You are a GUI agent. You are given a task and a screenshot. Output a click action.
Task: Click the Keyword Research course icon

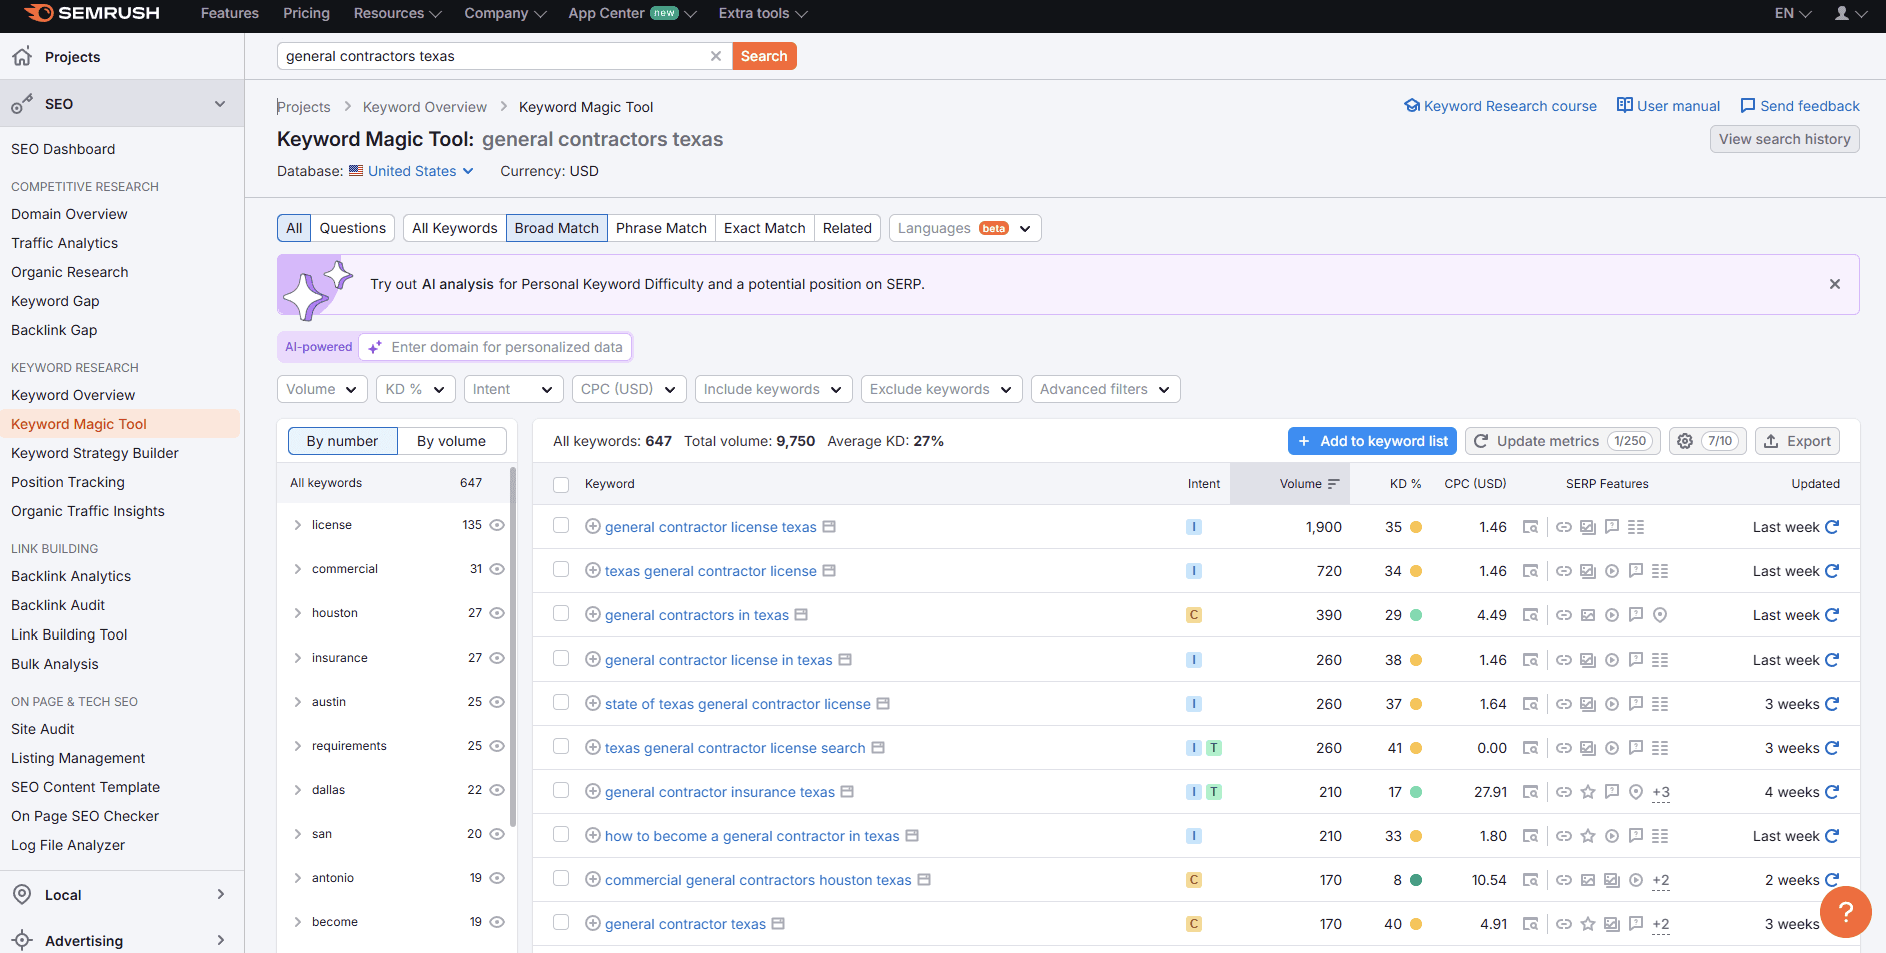[1412, 106]
